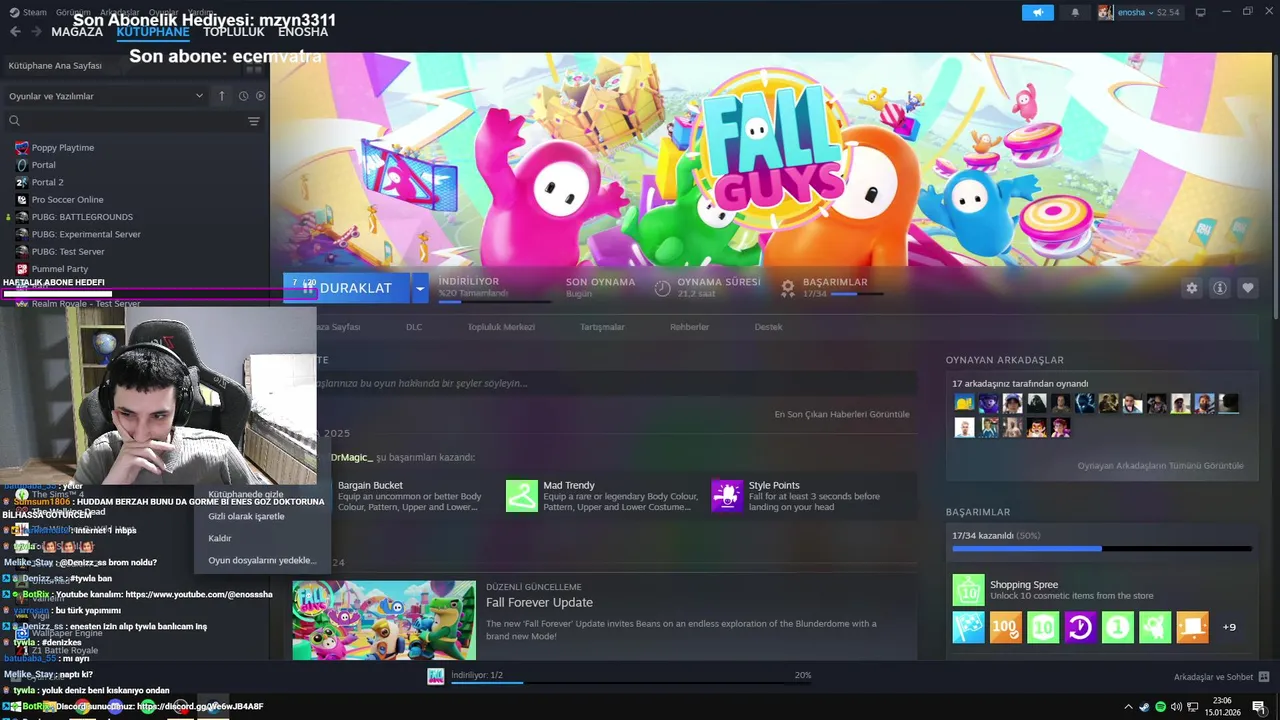Open the notifications bell

[1075, 12]
